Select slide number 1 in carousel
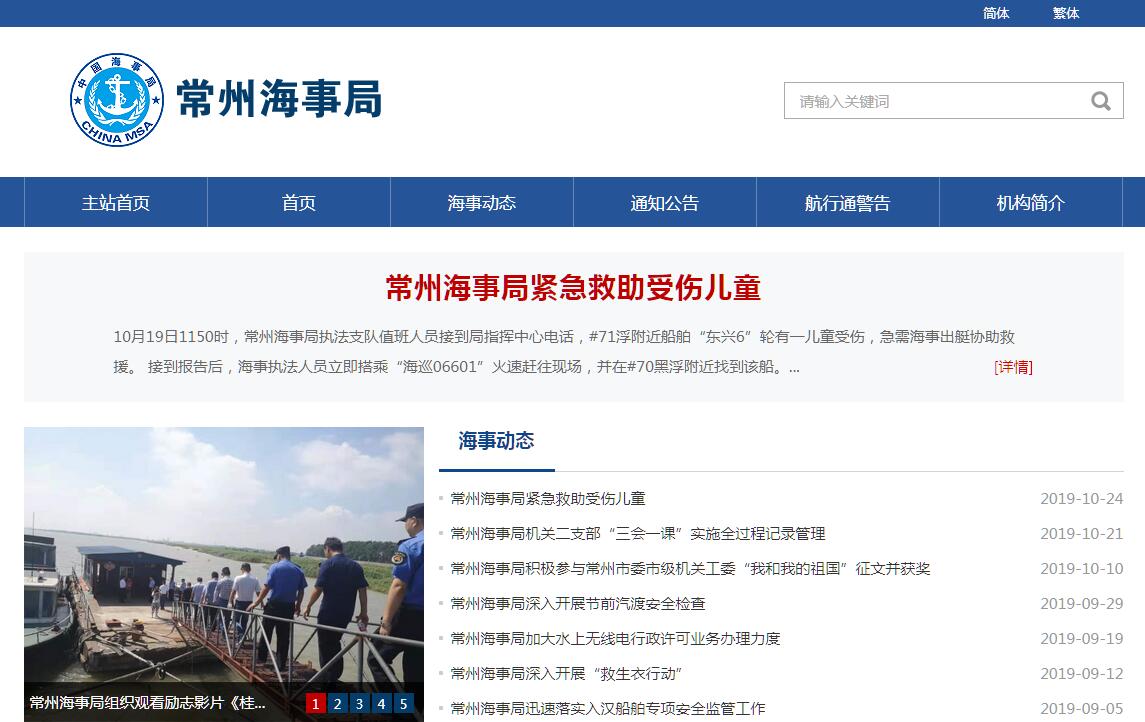 pyautogui.click(x=315, y=703)
